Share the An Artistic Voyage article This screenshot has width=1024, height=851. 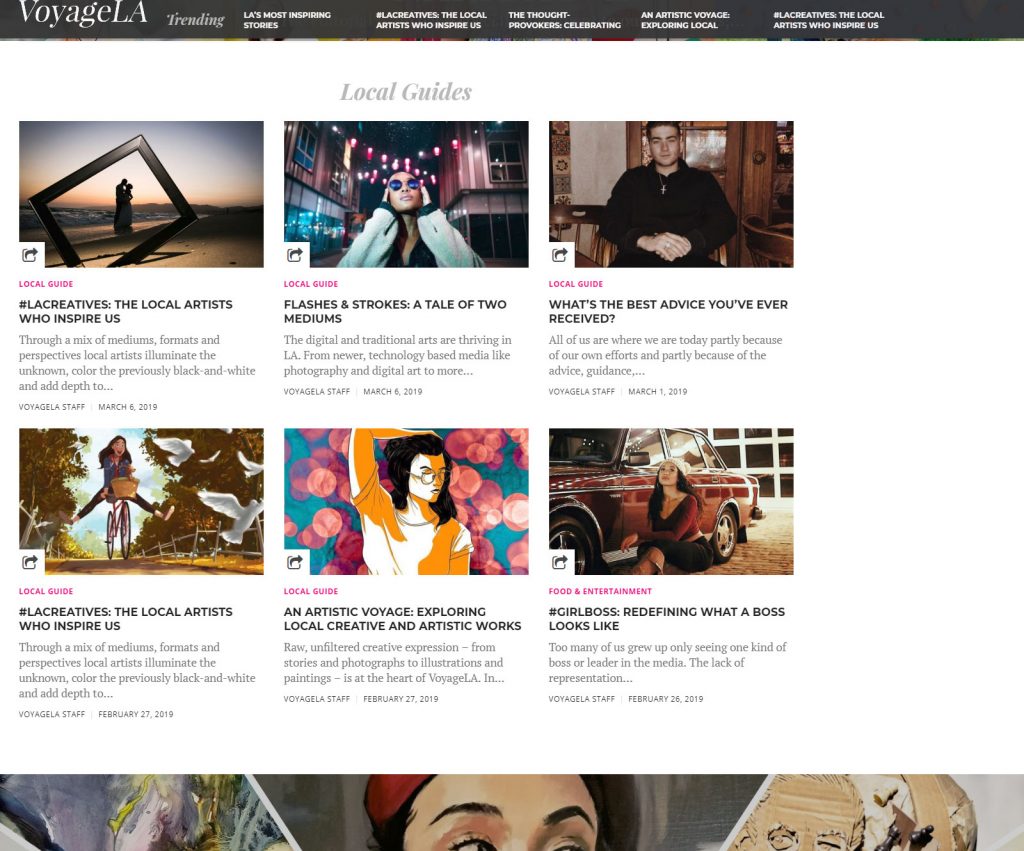click(x=296, y=562)
